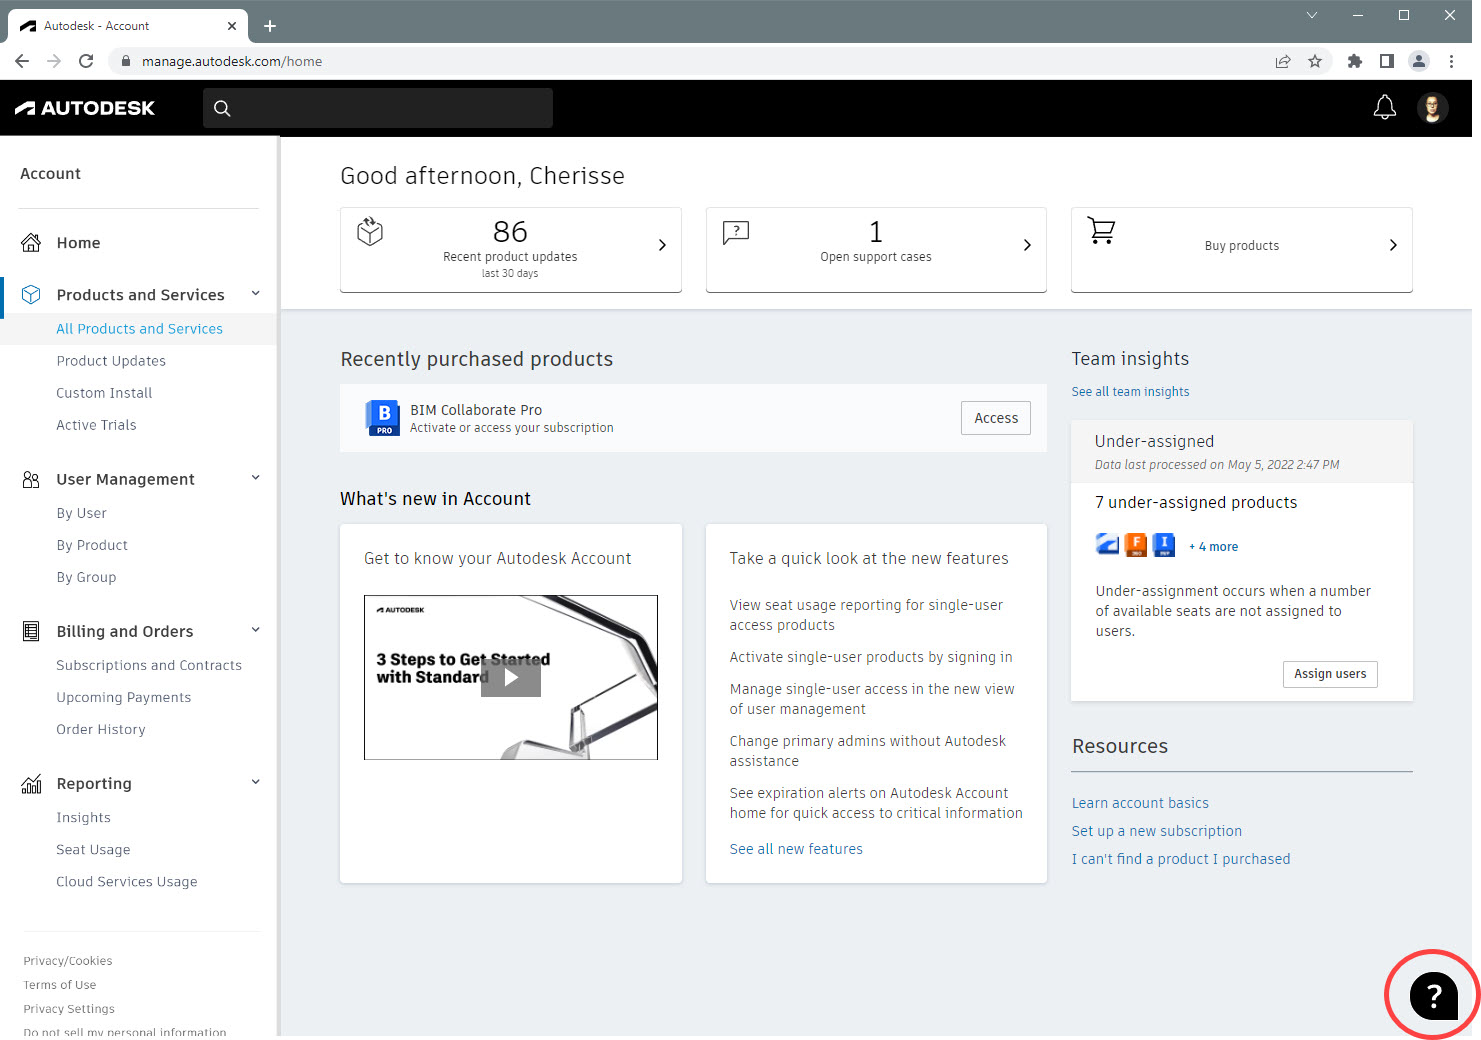Click the Home house icon in sidebar
Image resolution: width=1481 pixels, height=1040 pixels.
point(31,242)
